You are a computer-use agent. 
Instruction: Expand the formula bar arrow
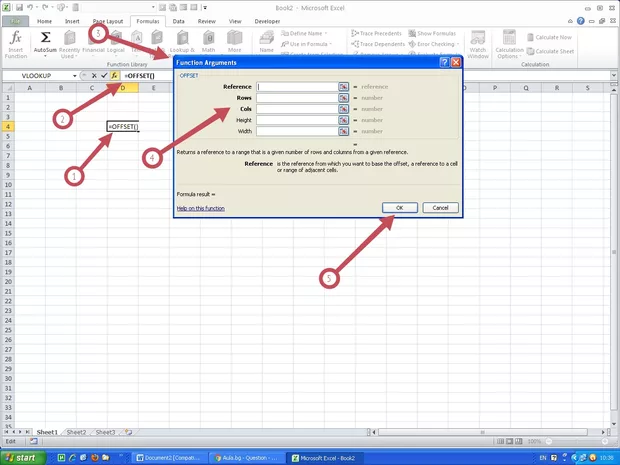pos(614,75)
